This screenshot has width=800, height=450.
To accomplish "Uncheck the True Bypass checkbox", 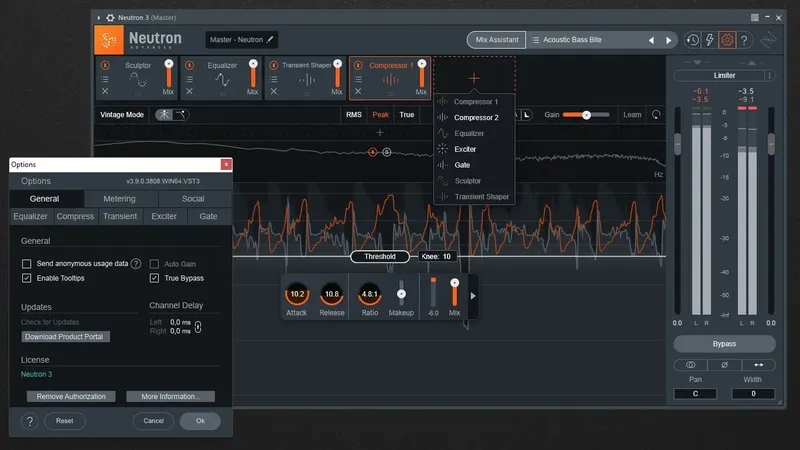I will tap(154, 278).
